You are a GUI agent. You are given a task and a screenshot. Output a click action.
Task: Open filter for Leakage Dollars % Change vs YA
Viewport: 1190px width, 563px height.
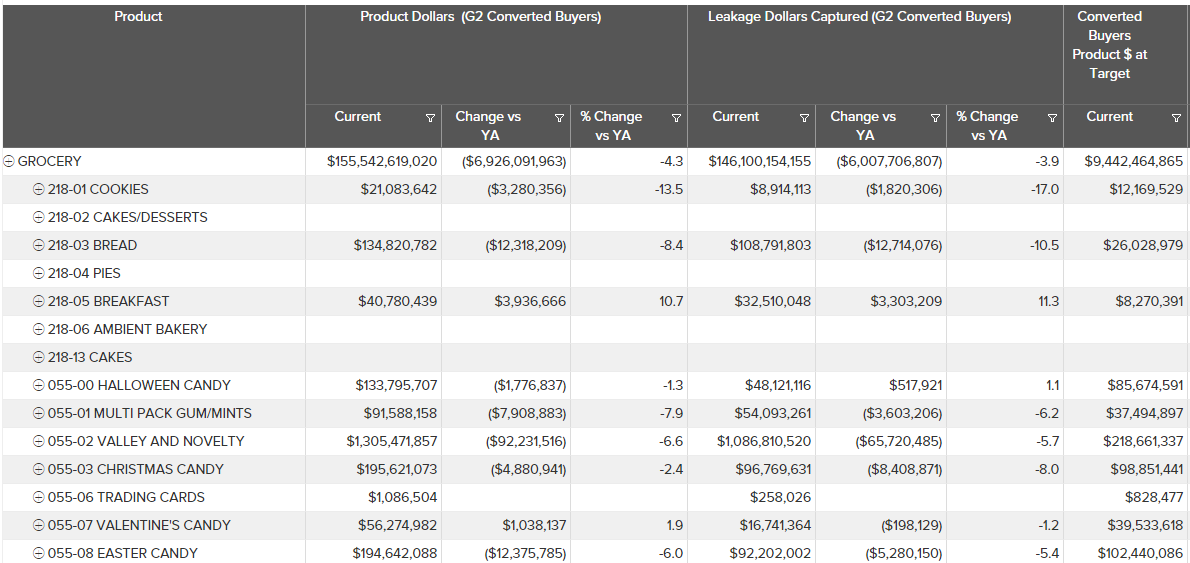pos(1052,118)
